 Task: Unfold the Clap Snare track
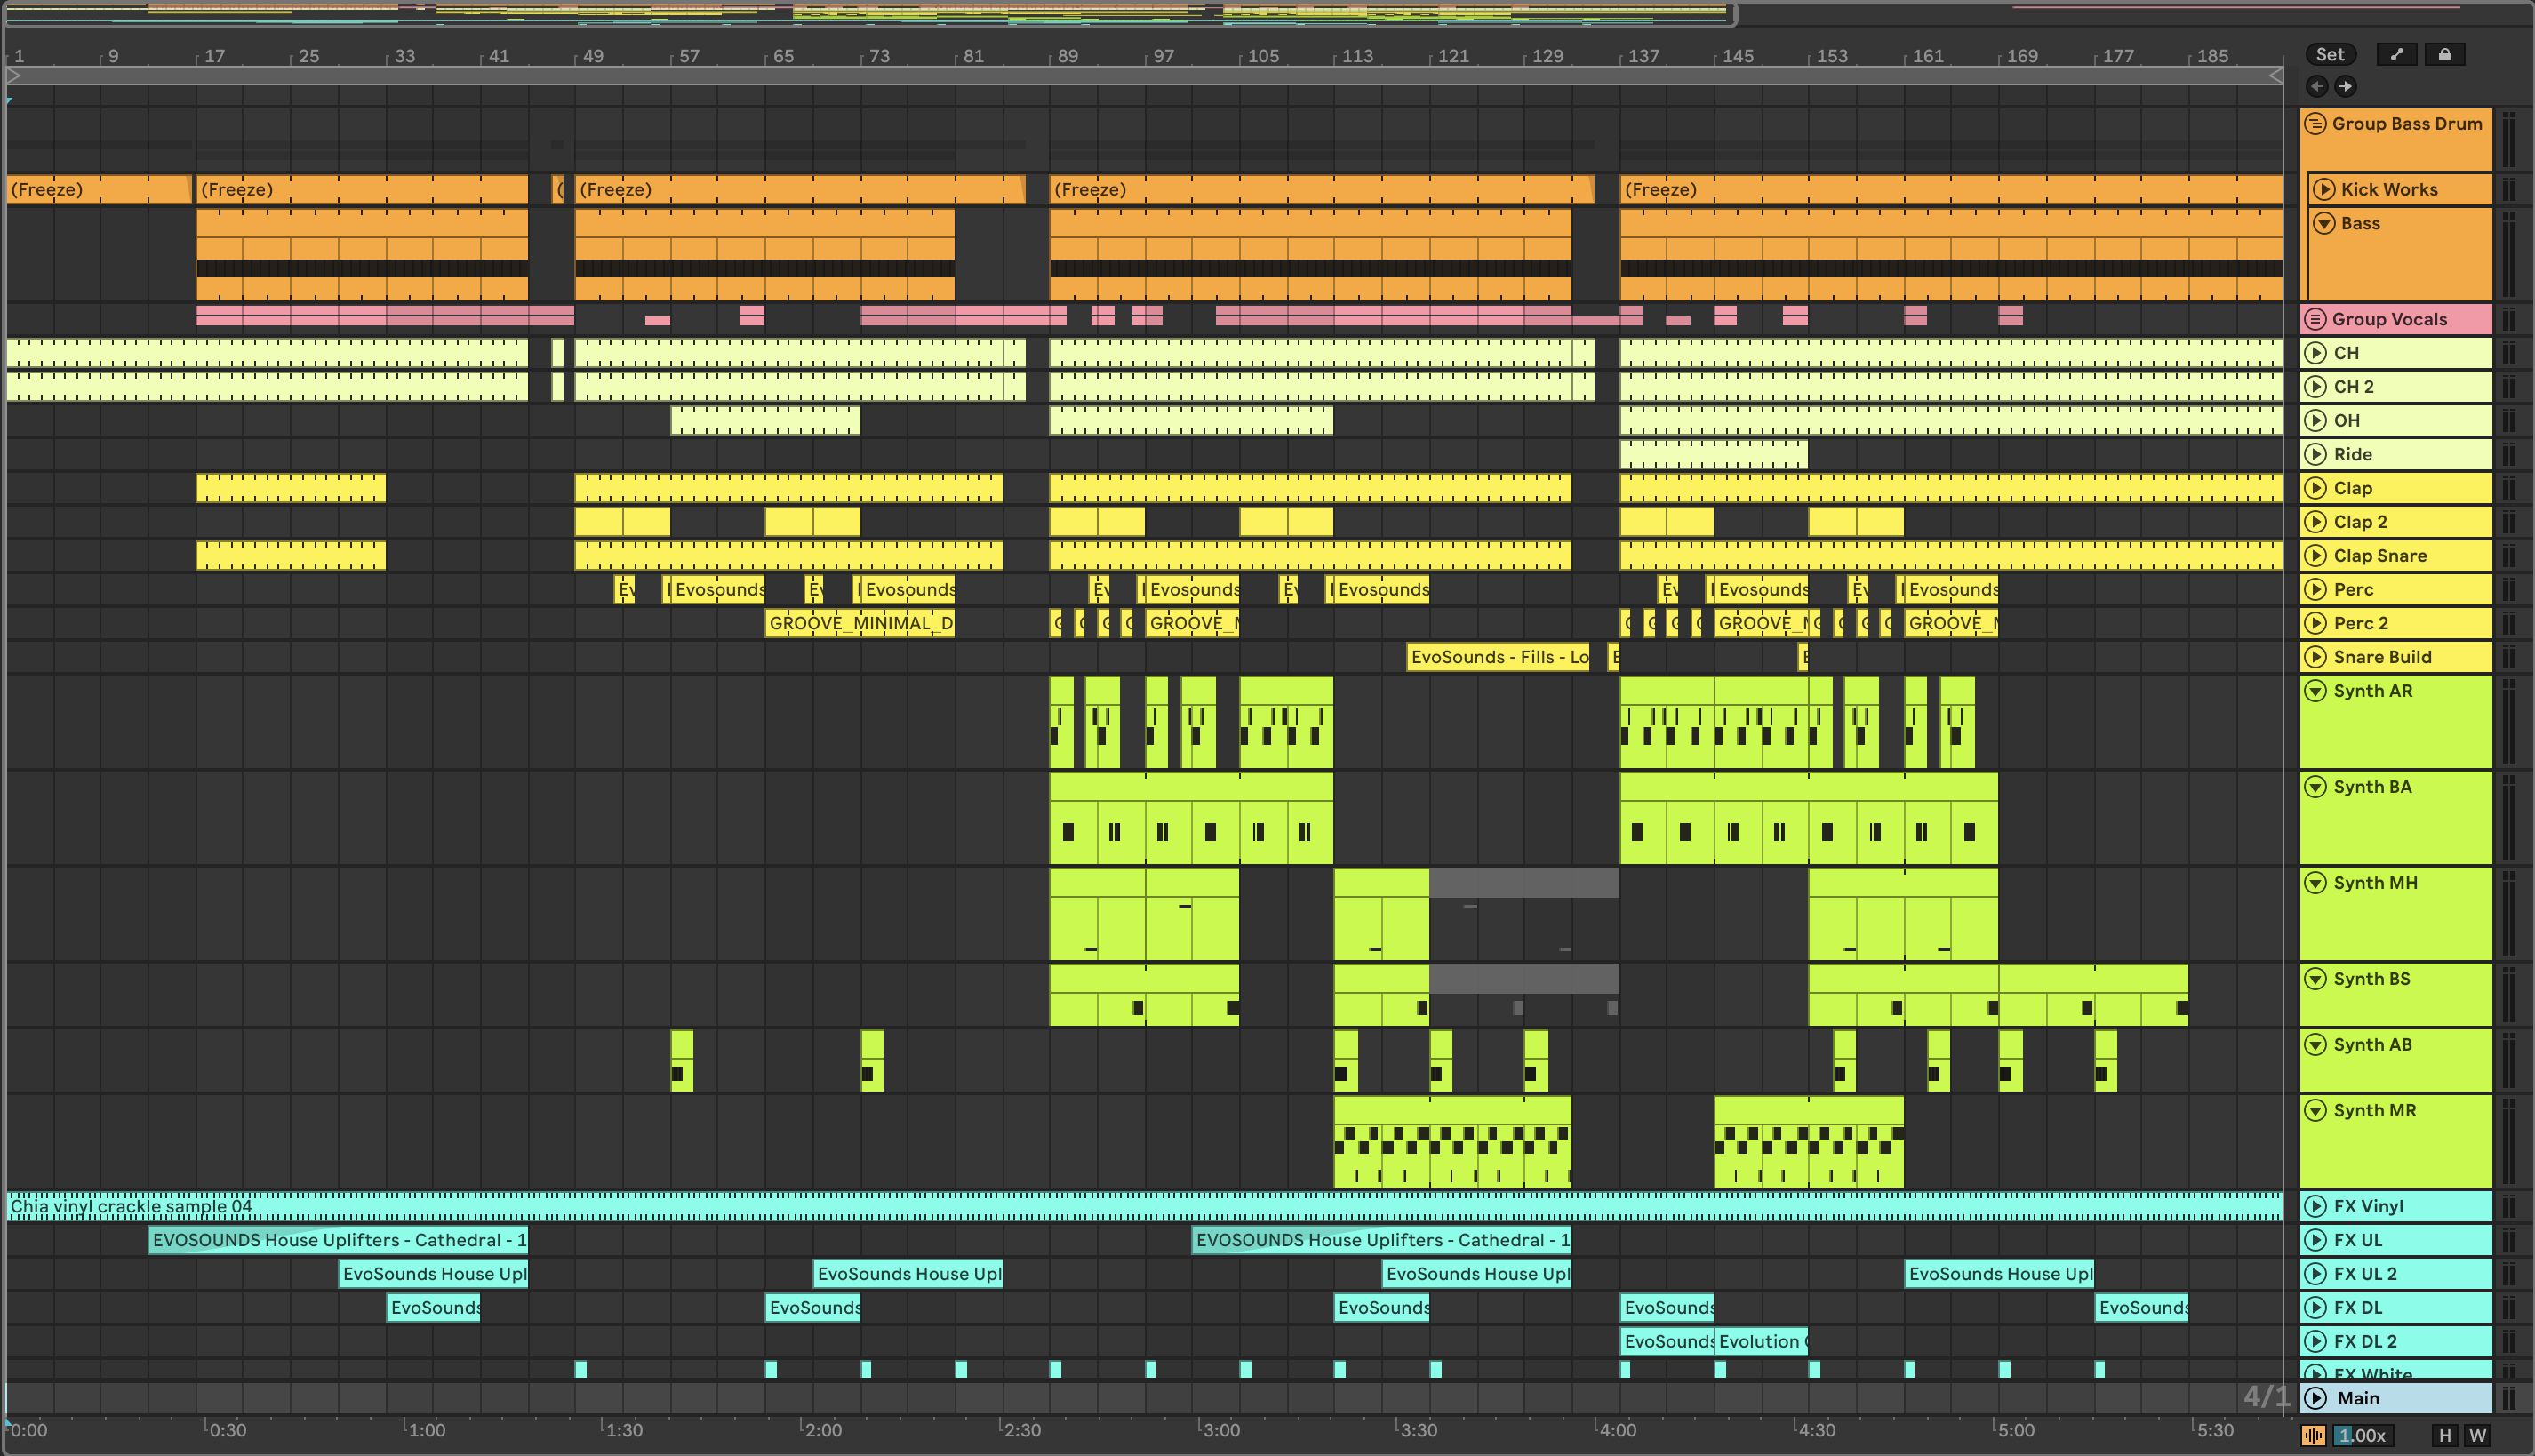2316,556
